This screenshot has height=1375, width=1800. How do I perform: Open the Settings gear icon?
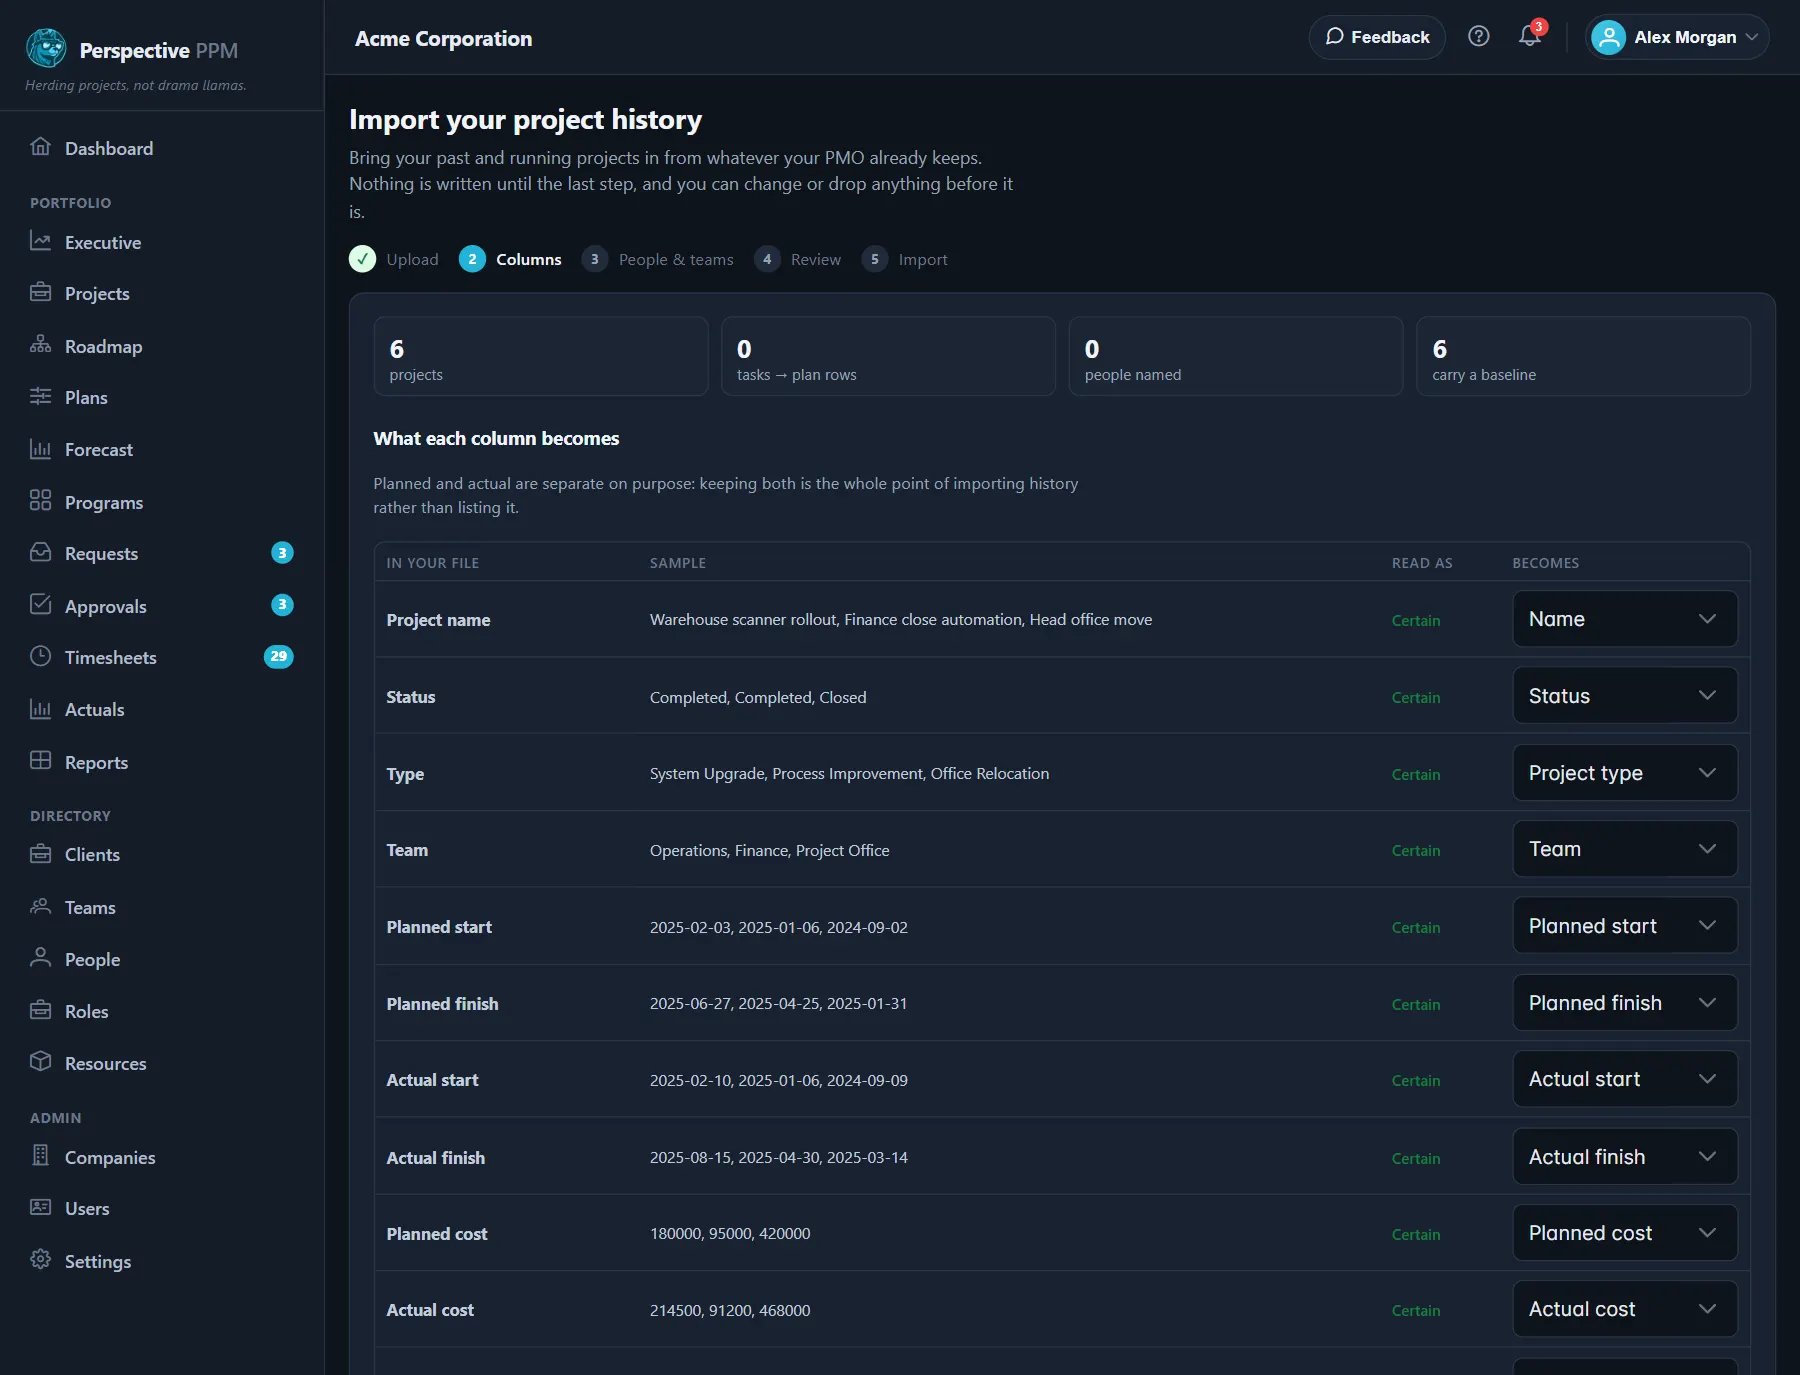40,1260
